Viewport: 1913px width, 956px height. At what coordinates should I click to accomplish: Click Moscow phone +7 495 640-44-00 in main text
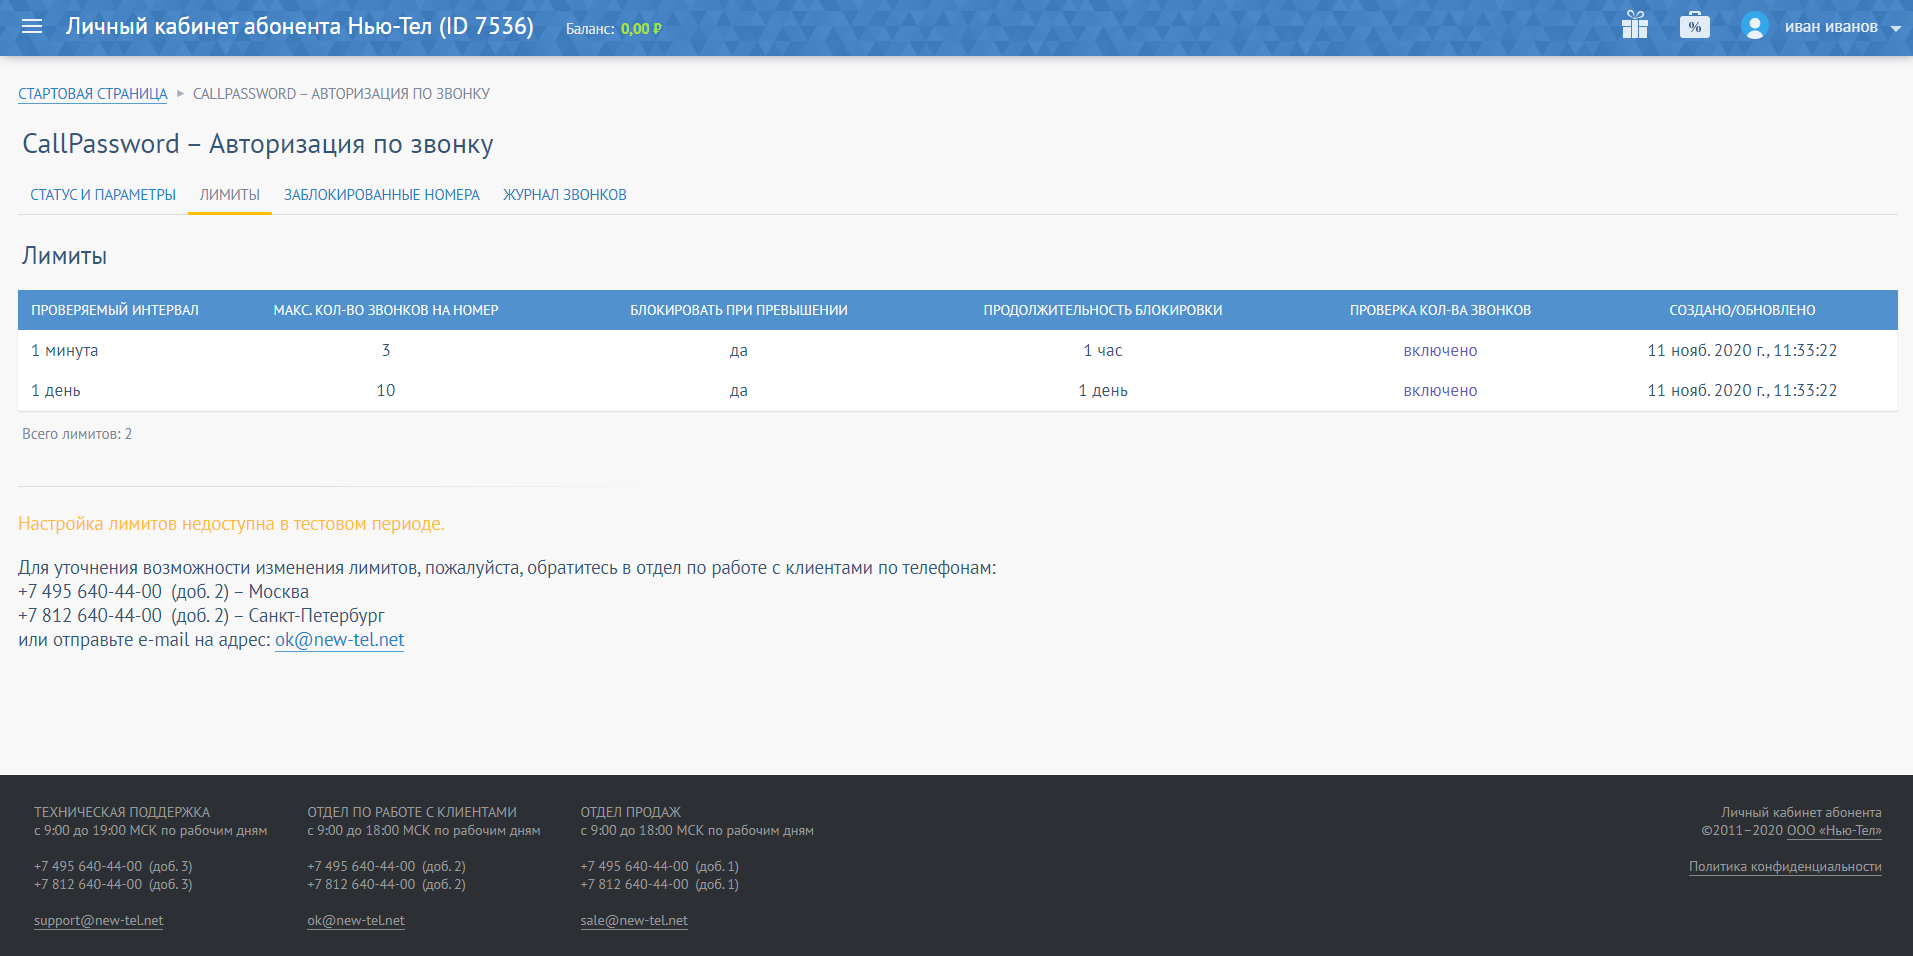[90, 592]
